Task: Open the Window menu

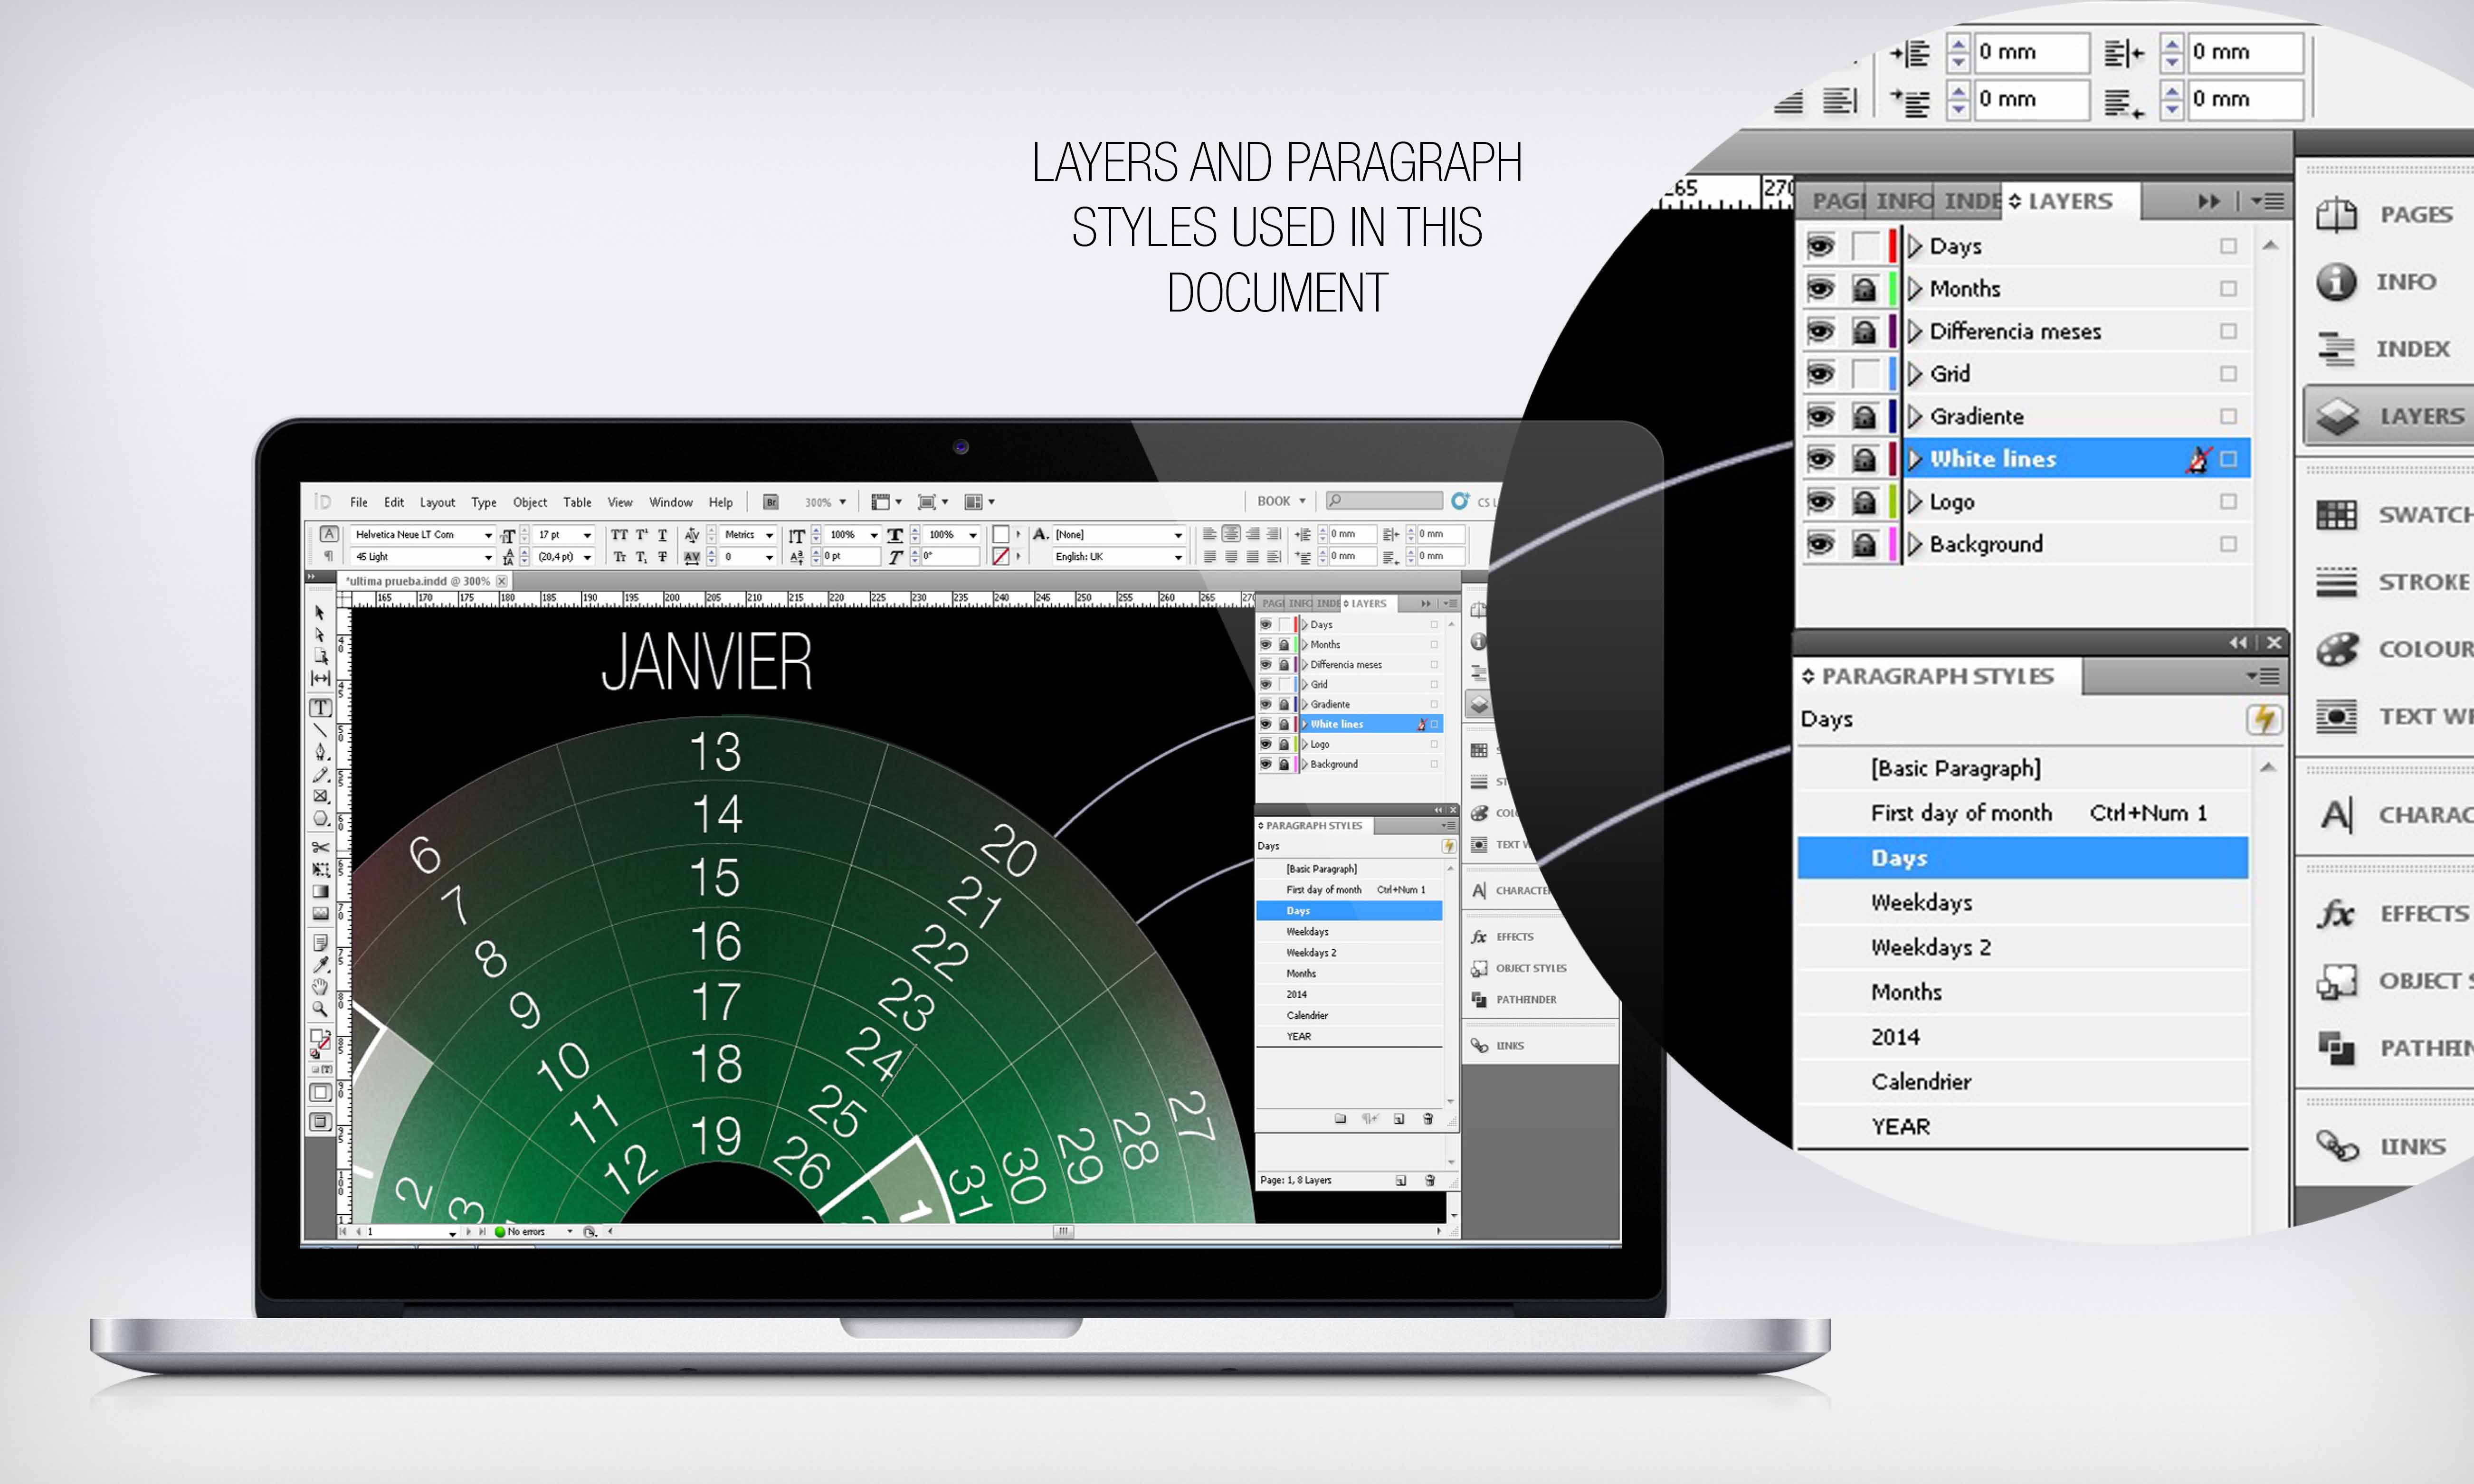Action: coord(671,502)
